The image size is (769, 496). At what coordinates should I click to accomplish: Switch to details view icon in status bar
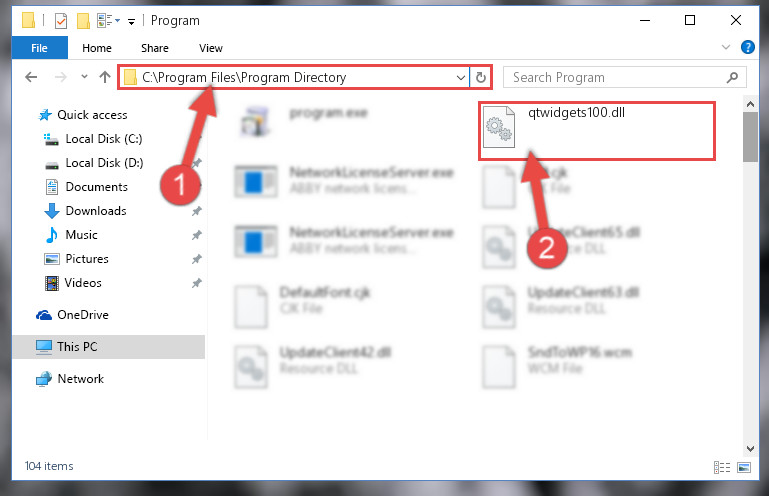(721, 467)
